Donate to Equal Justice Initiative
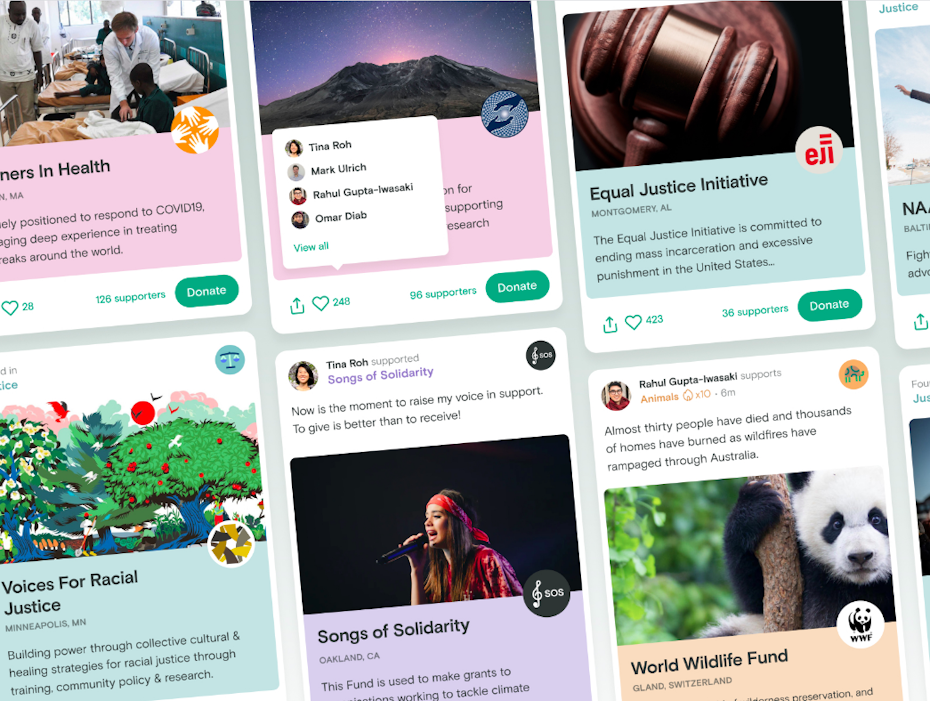Image resolution: width=930 pixels, height=701 pixels. click(x=829, y=305)
